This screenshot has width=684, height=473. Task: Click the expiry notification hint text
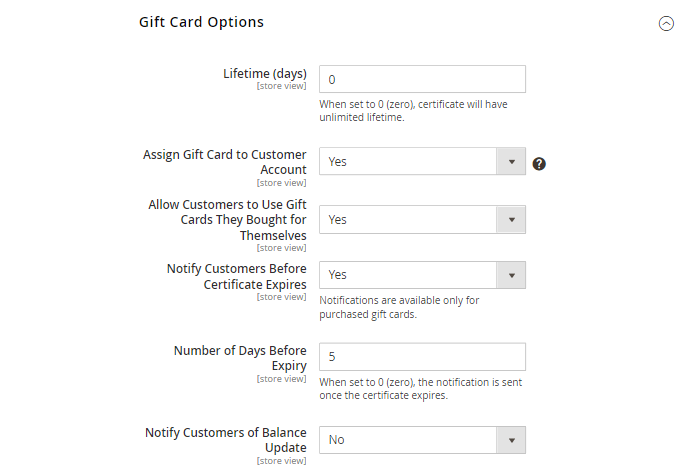[420, 388]
